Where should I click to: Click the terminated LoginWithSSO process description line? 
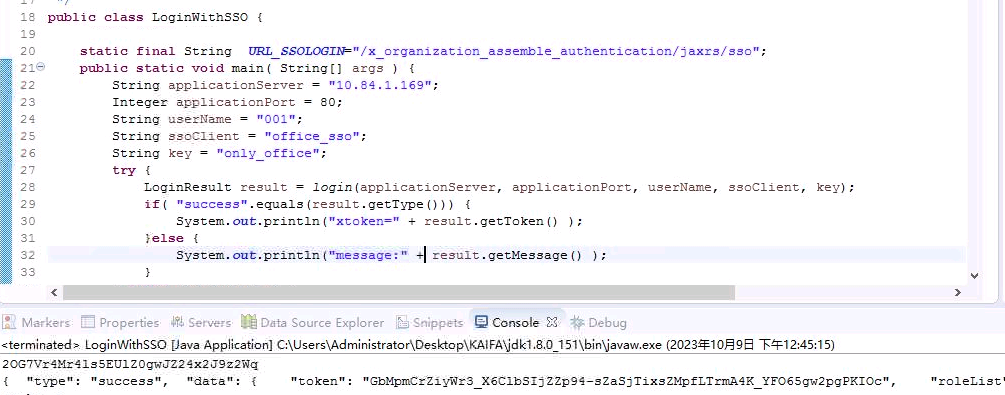coord(418,344)
